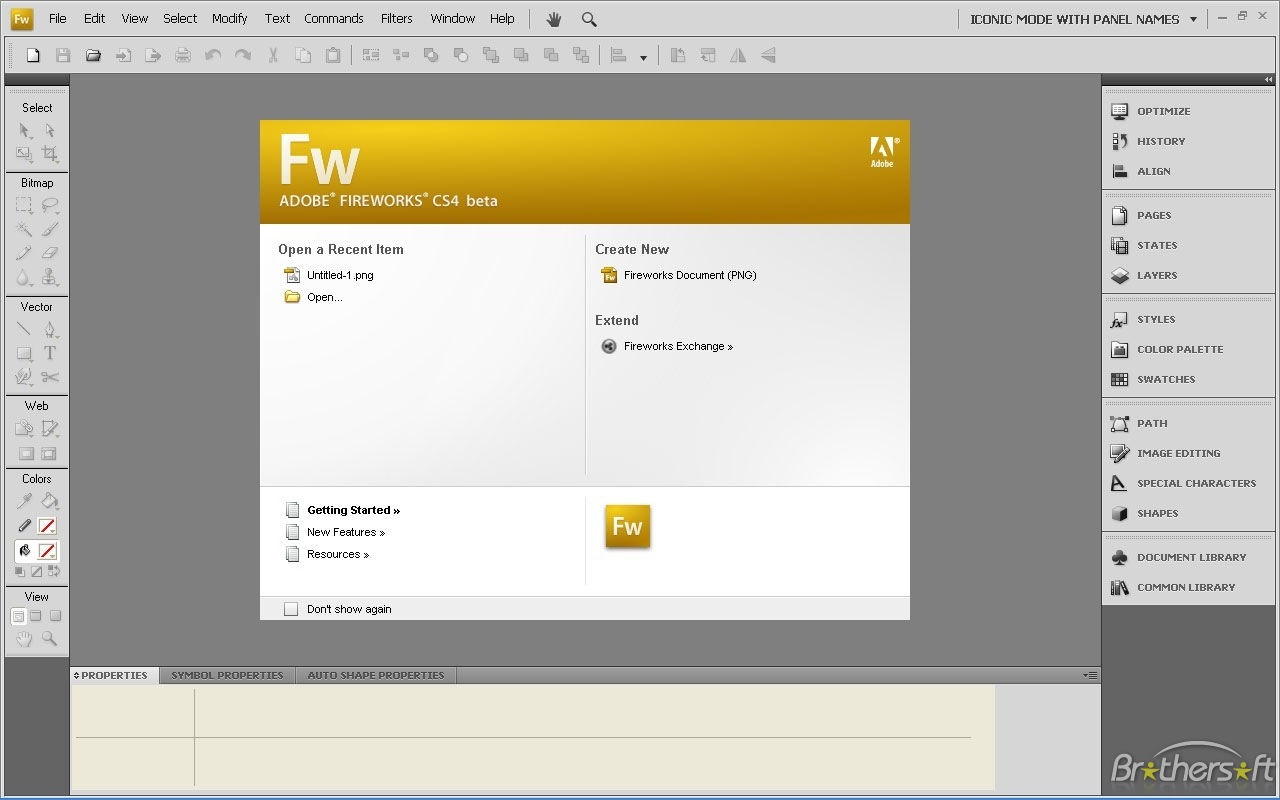Open the File menu
Screen dimensions: 1280x800
(x=58, y=18)
